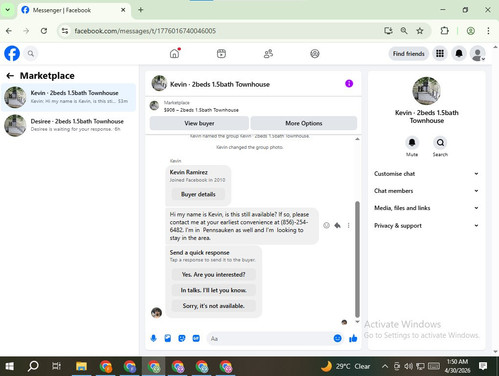Select Kevin - 2beds 1.5bath Townhouse conversation
This screenshot has height=376, width=499.
(x=69, y=97)
